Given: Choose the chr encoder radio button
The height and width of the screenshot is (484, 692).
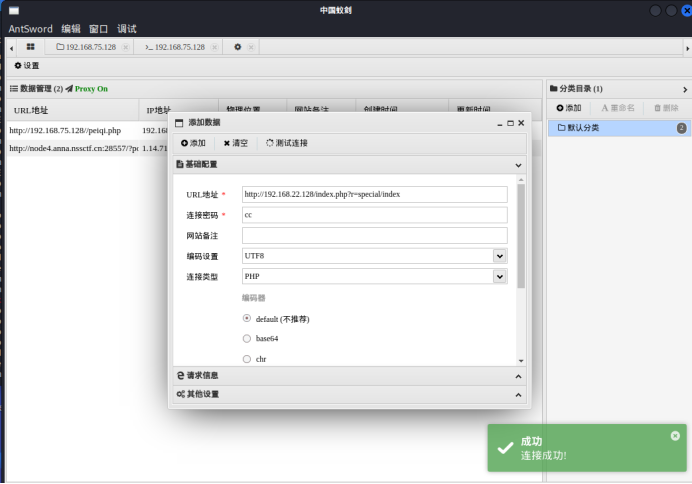Looking at the screenshot, I should tap(247, 358).
